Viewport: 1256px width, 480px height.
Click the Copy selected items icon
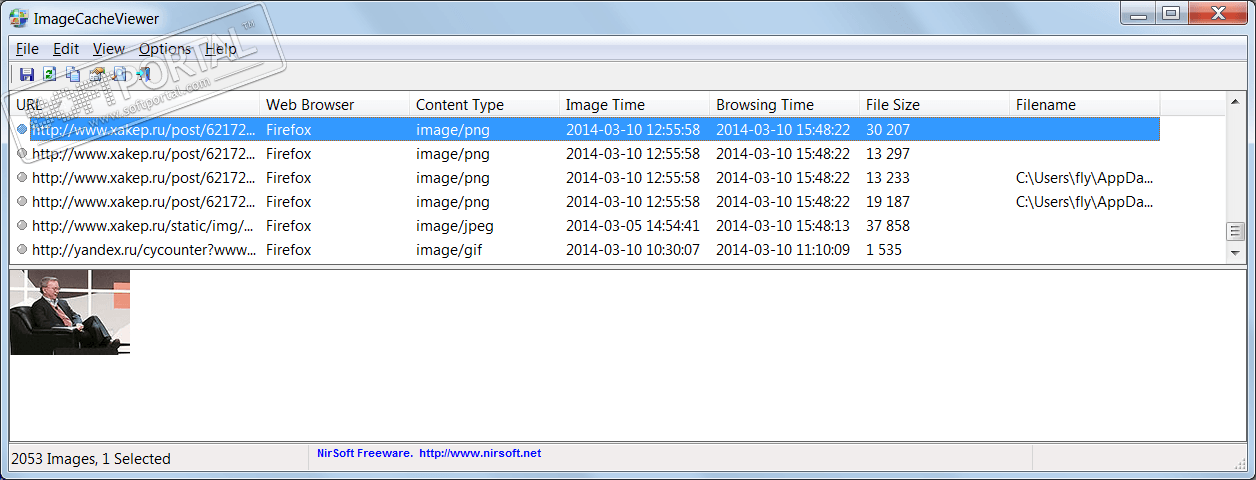click(73, 74)
